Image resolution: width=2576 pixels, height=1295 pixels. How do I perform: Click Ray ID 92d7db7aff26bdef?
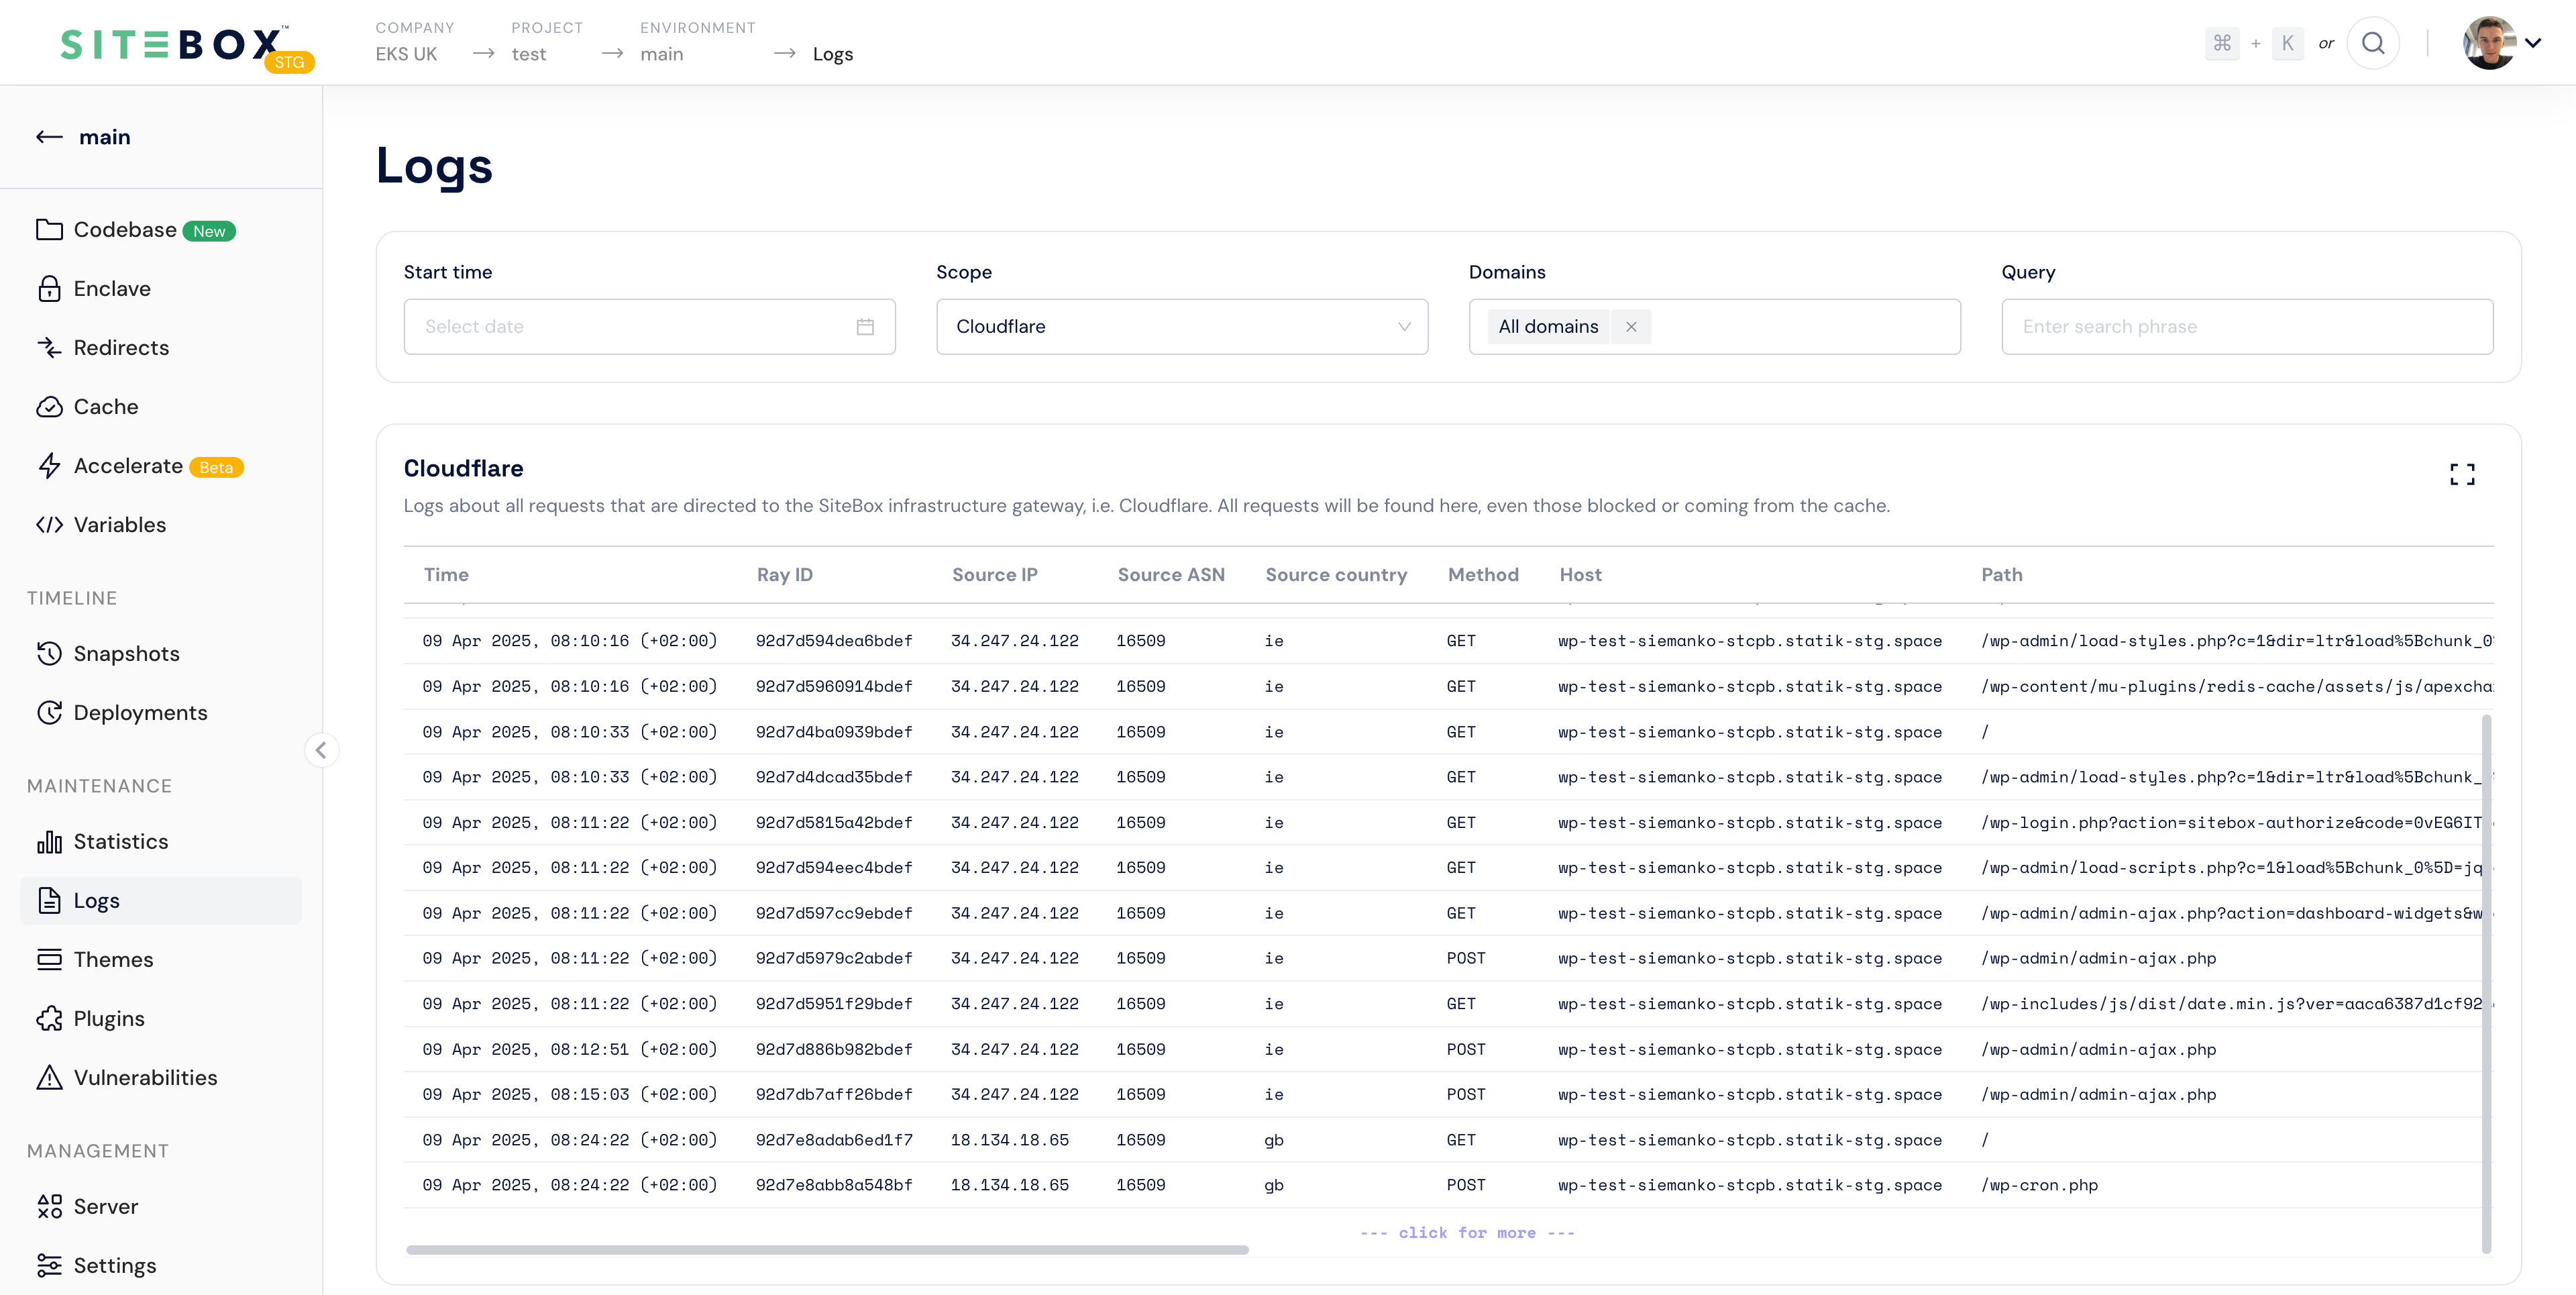click(834, 1095)
